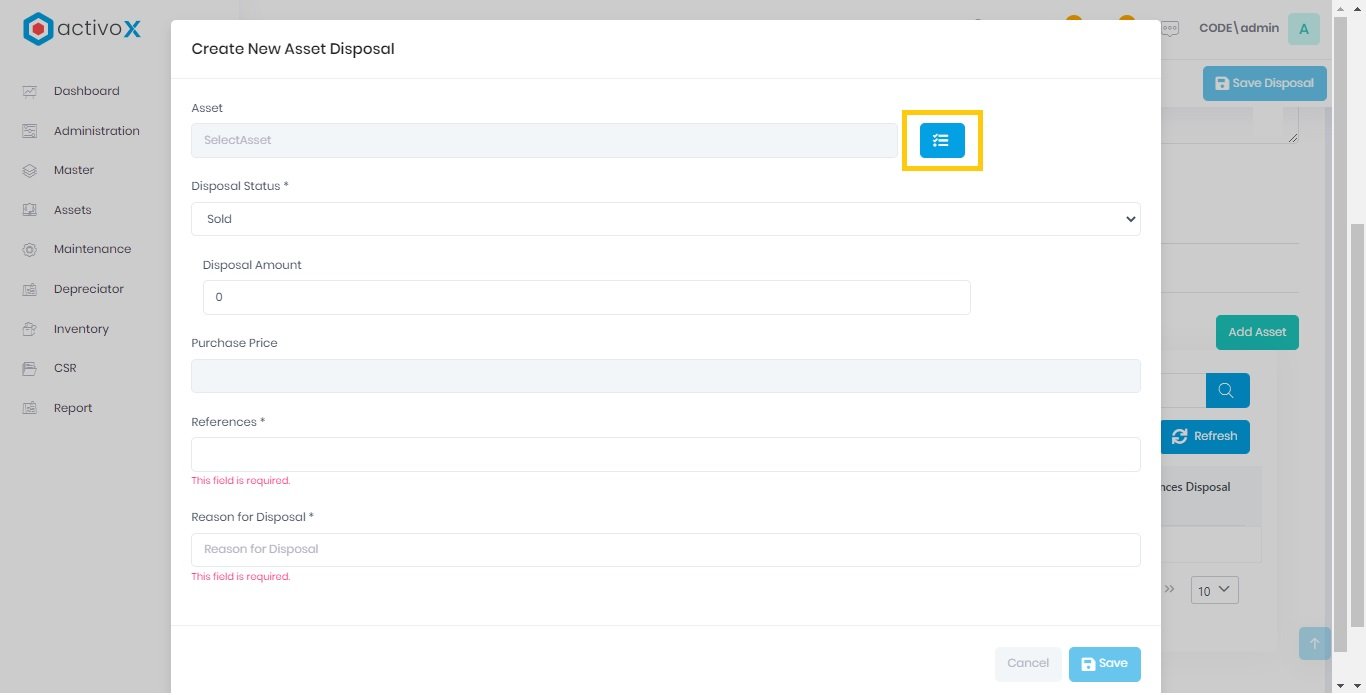Screen dimensions: 1366x695
Task: Open the Master menu item
Action: [73, 170]
